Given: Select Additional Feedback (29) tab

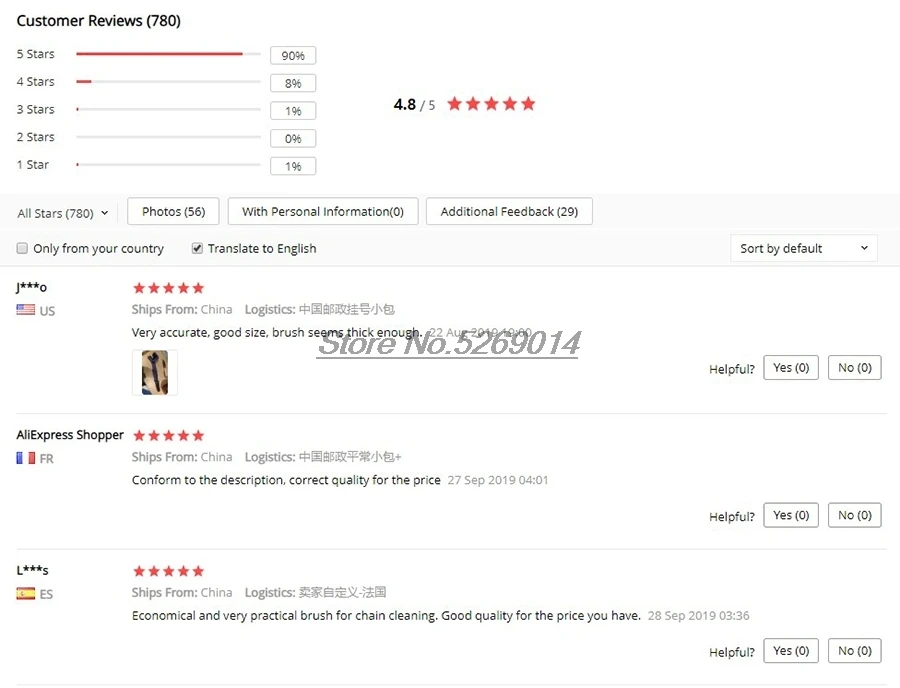Looking at the screenshot, I should (x=509, y=211).
